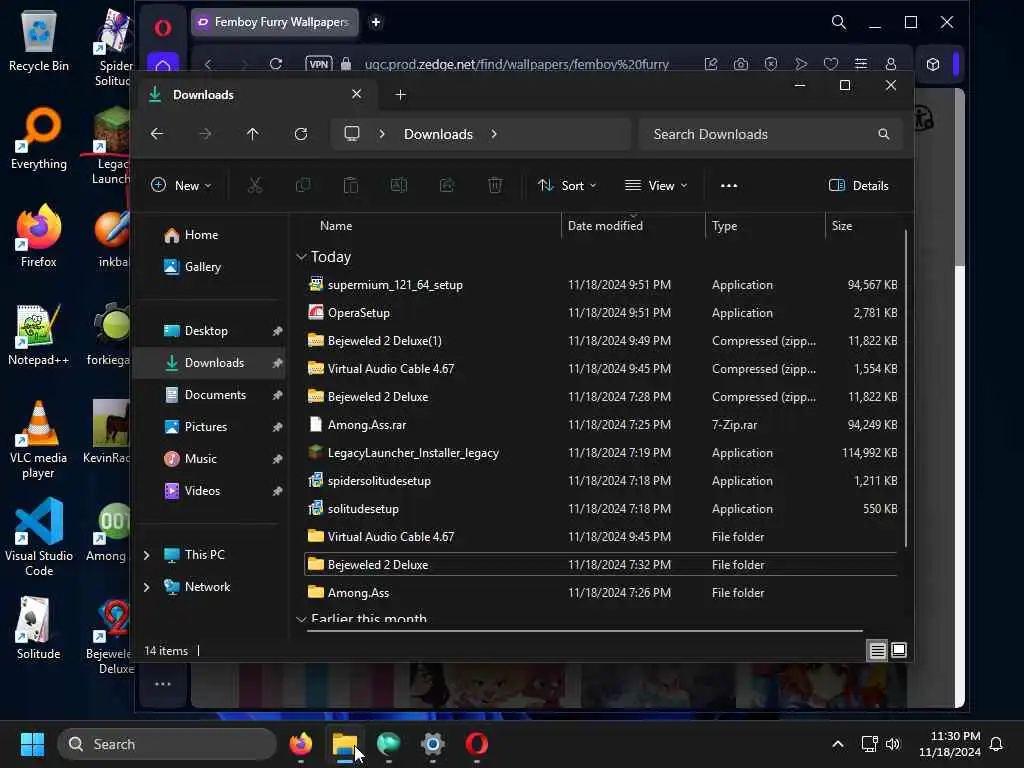Open Opera easy setup menu icon
Screen dimensions: 1024x768
pos(861,64)
